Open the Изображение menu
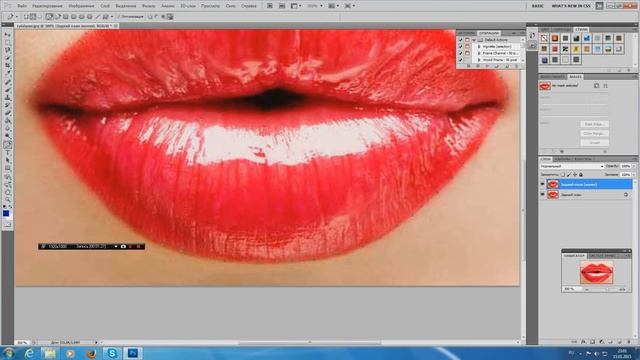The width and height of the screenshot is (640, 360). click(x=81, y=6)
